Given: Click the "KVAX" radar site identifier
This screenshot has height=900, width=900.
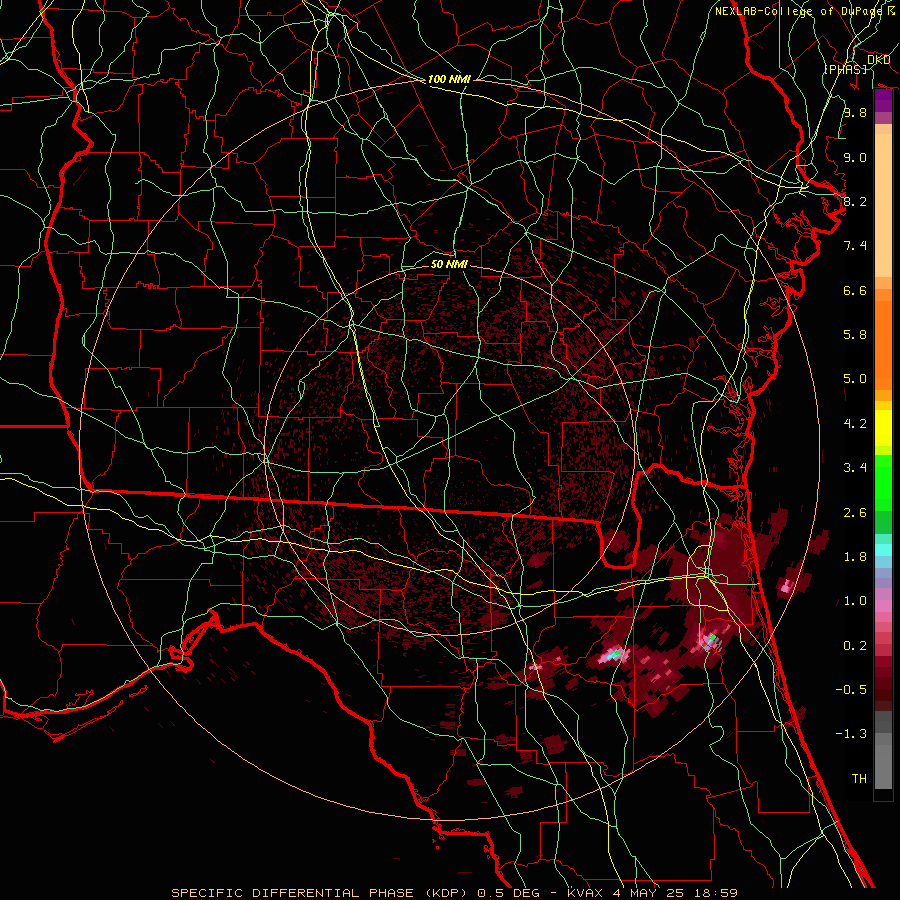Looking at the screenshot, I should point(584,893).
